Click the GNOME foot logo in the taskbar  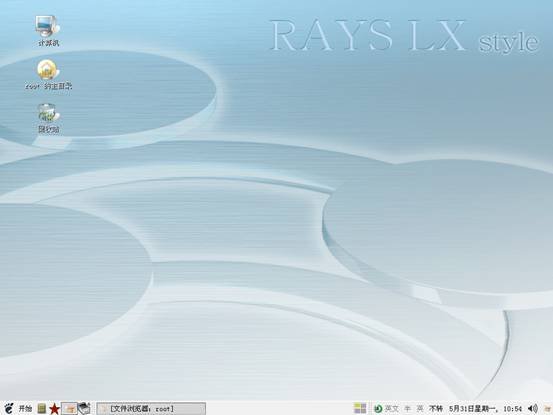pos(8,409)
